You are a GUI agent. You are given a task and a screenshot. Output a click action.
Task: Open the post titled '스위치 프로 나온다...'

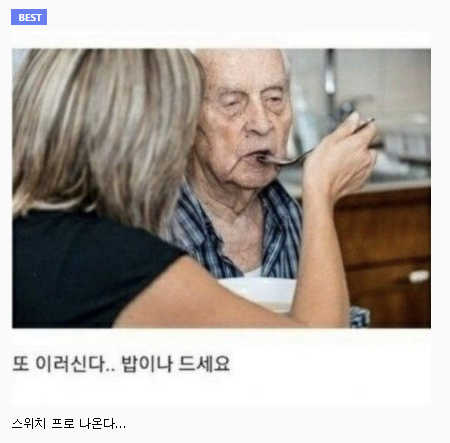coord(69,423)
